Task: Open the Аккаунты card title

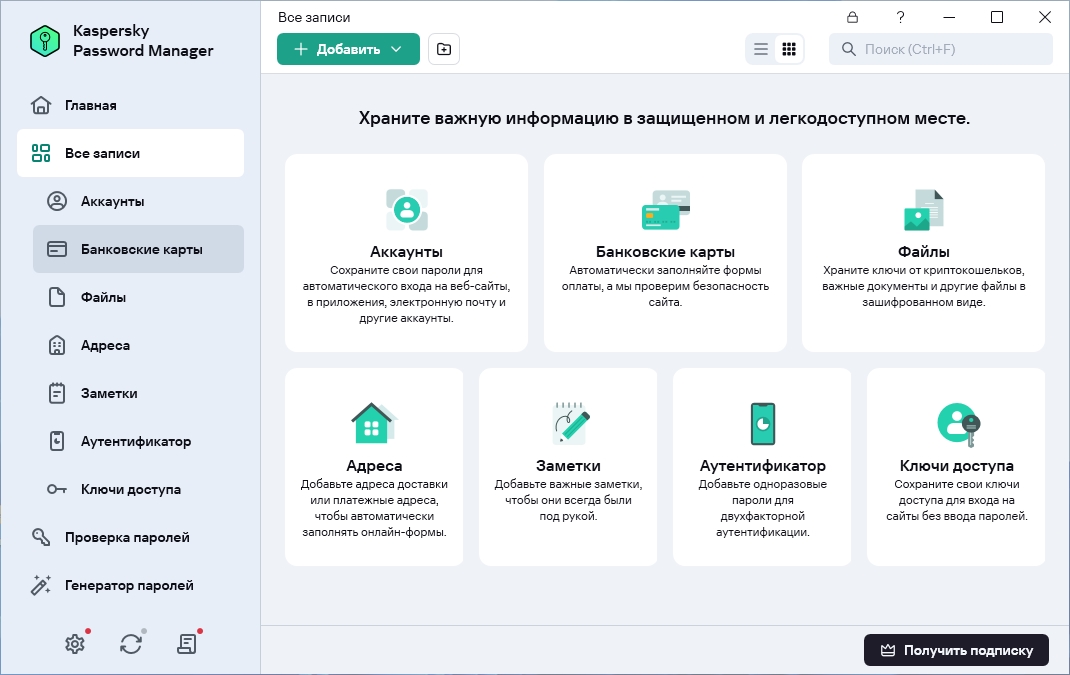Action: [407, 251]
